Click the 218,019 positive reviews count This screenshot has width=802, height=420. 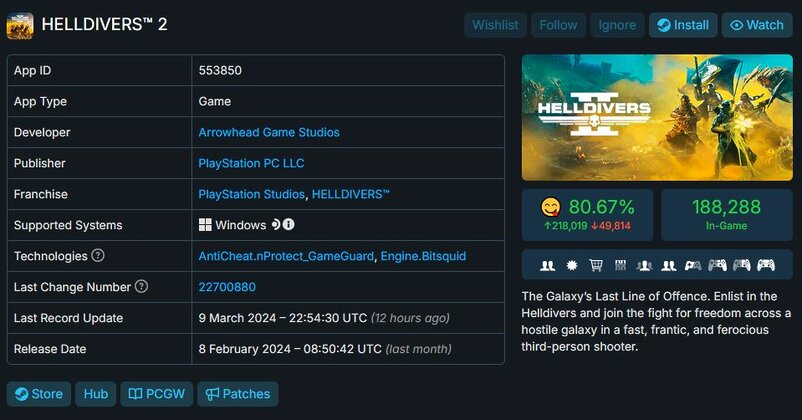coord(566,226)
